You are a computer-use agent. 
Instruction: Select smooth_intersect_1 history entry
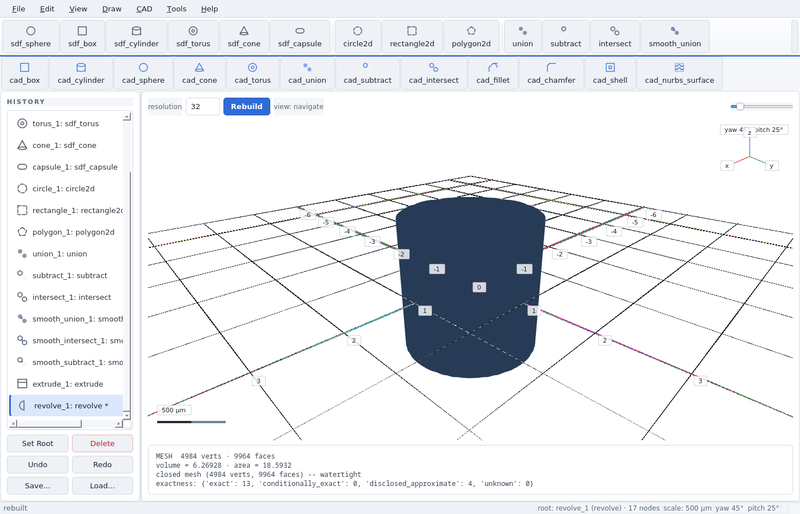click(x=66, y=340)
